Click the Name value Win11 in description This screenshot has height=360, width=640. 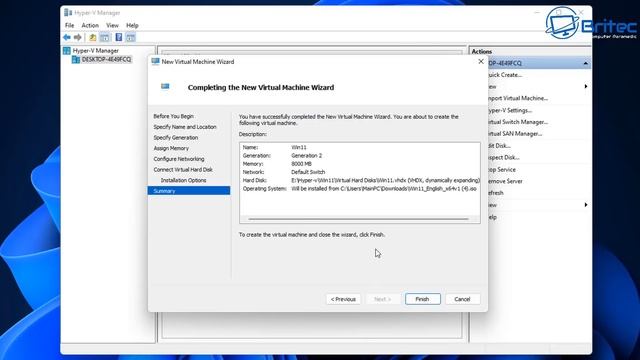tap(299, 147)
